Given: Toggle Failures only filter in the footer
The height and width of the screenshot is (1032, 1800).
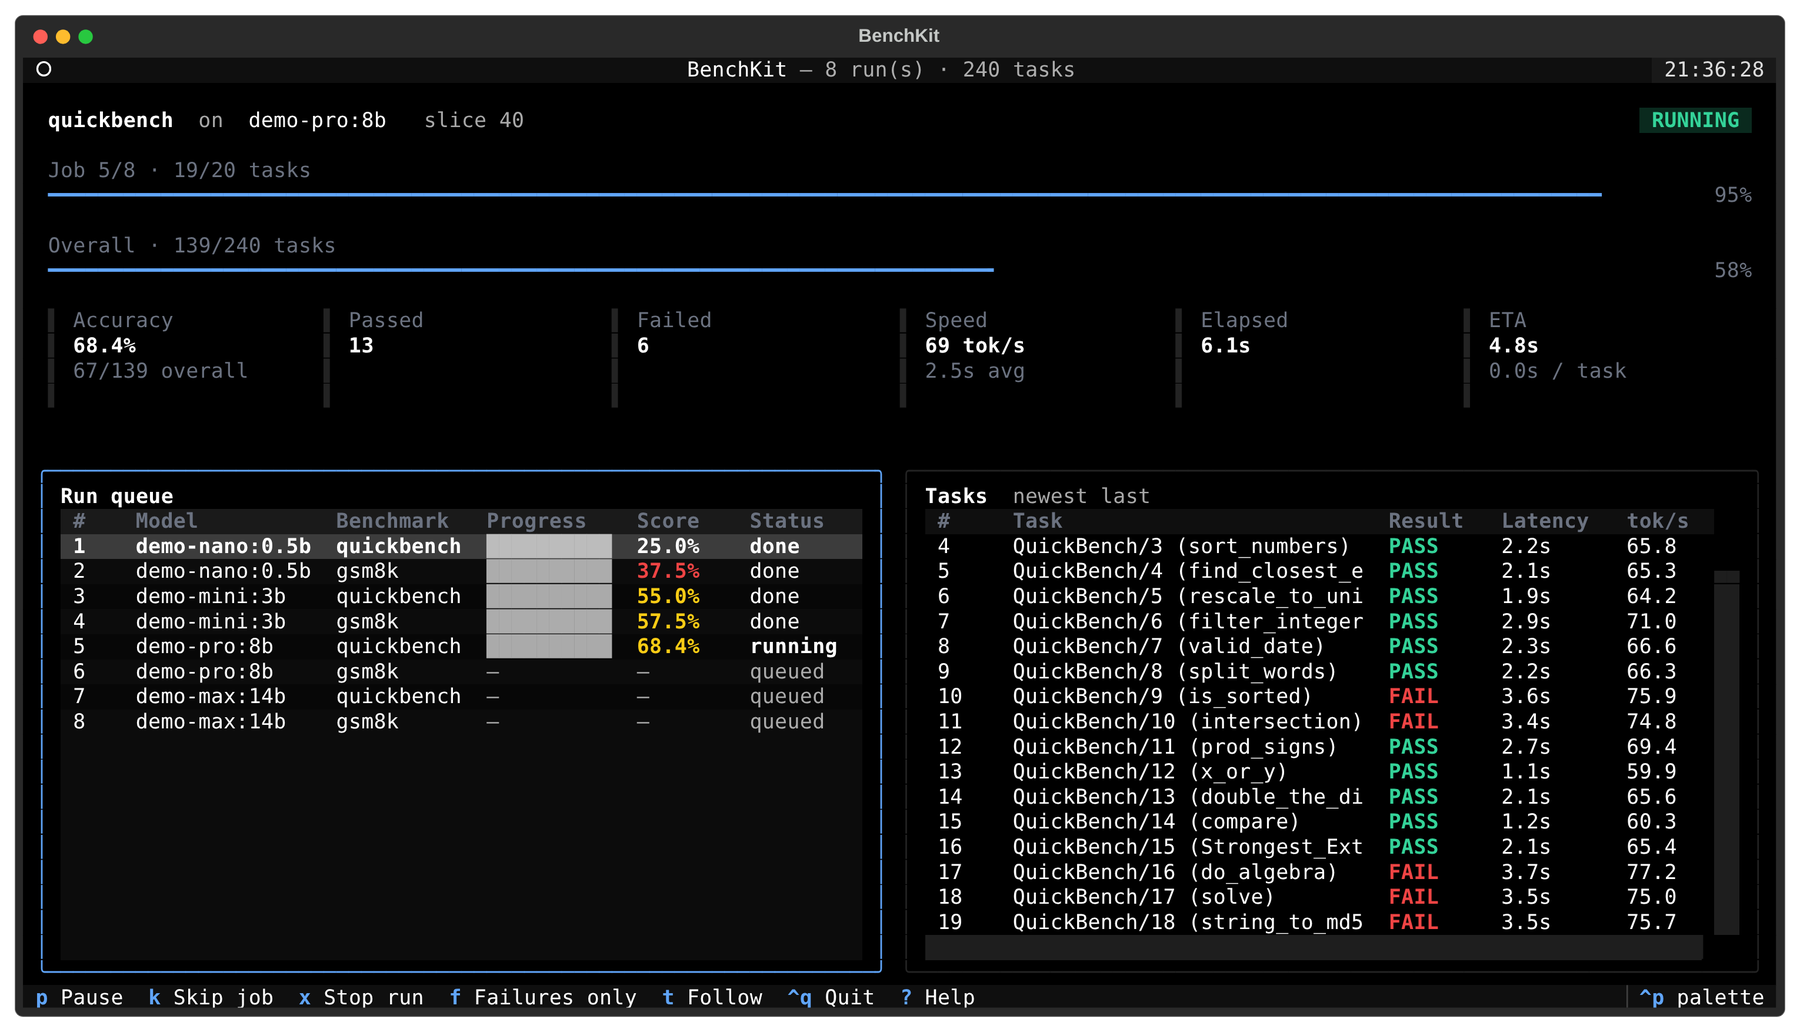Looking at the screenshot, I should 543,997.
